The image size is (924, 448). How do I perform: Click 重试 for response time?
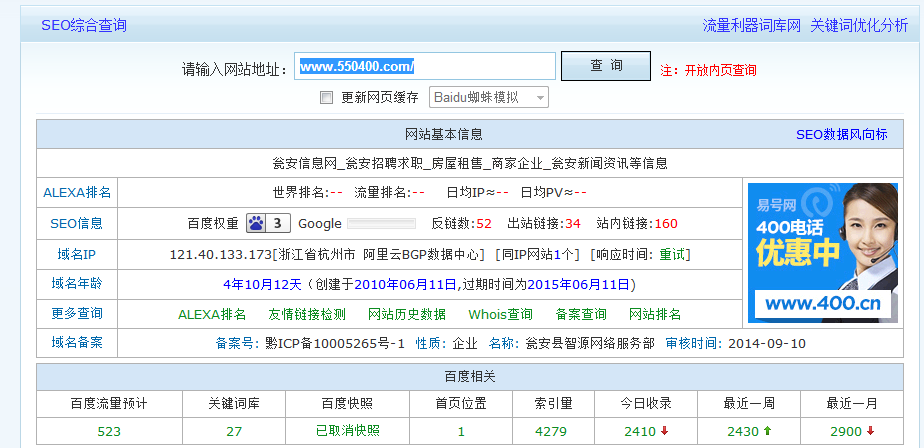coord(672,255)
